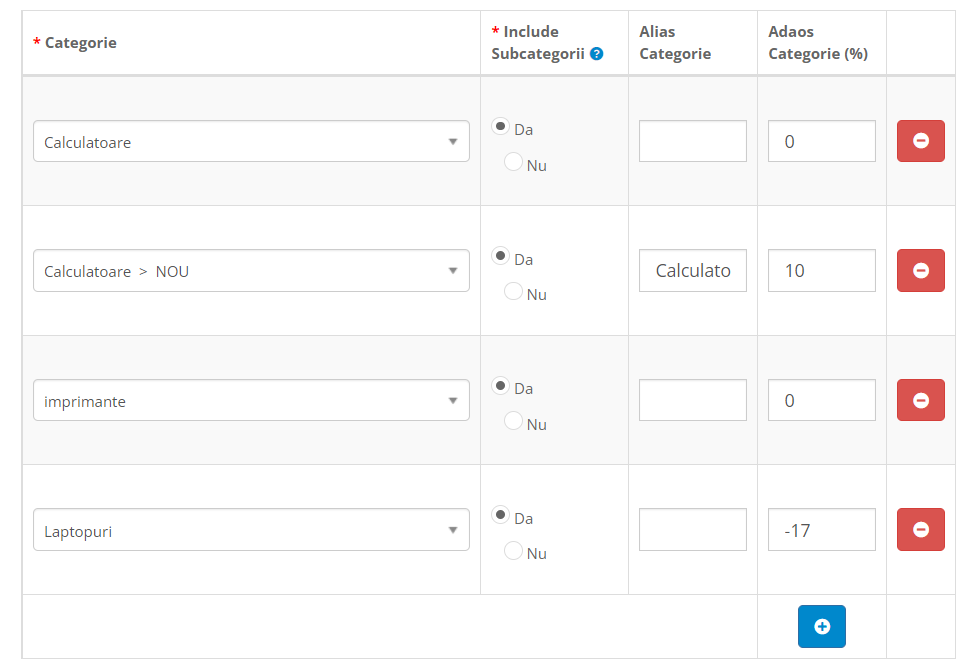Click the Adaos field showing -17
964x671 pixels.
[x=821, y=529]
